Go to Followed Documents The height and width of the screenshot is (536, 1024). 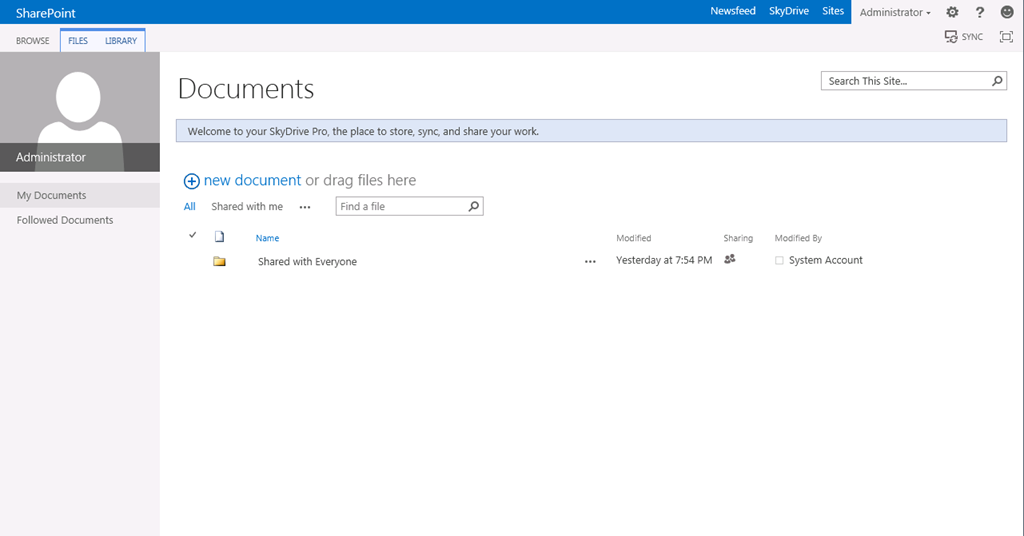tap(65, 220)
